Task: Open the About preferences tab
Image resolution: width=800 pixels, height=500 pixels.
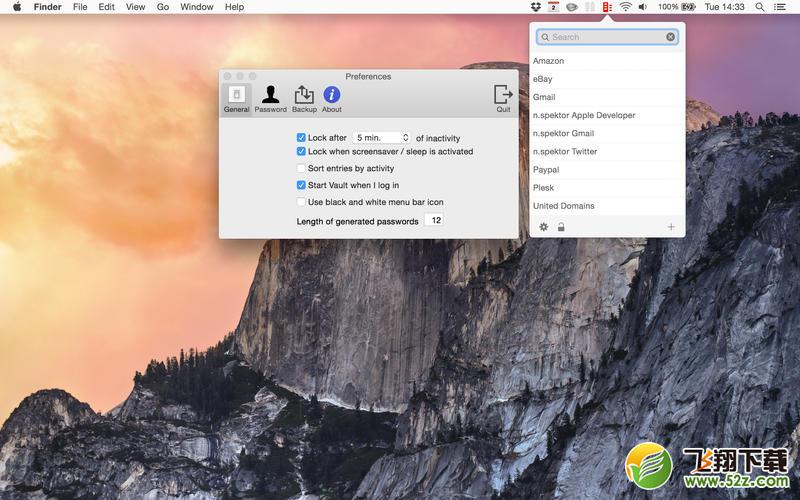Action: 332,99
